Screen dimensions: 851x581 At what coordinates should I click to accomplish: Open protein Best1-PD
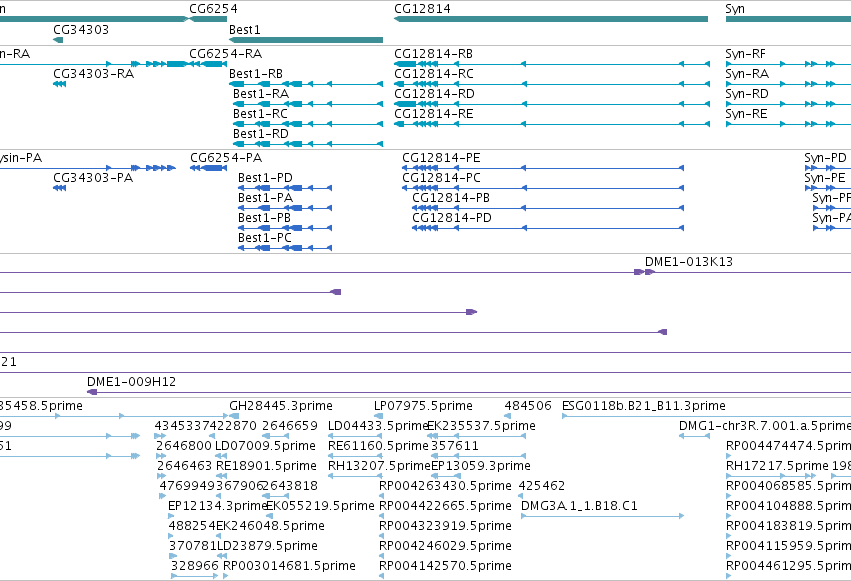265,178
